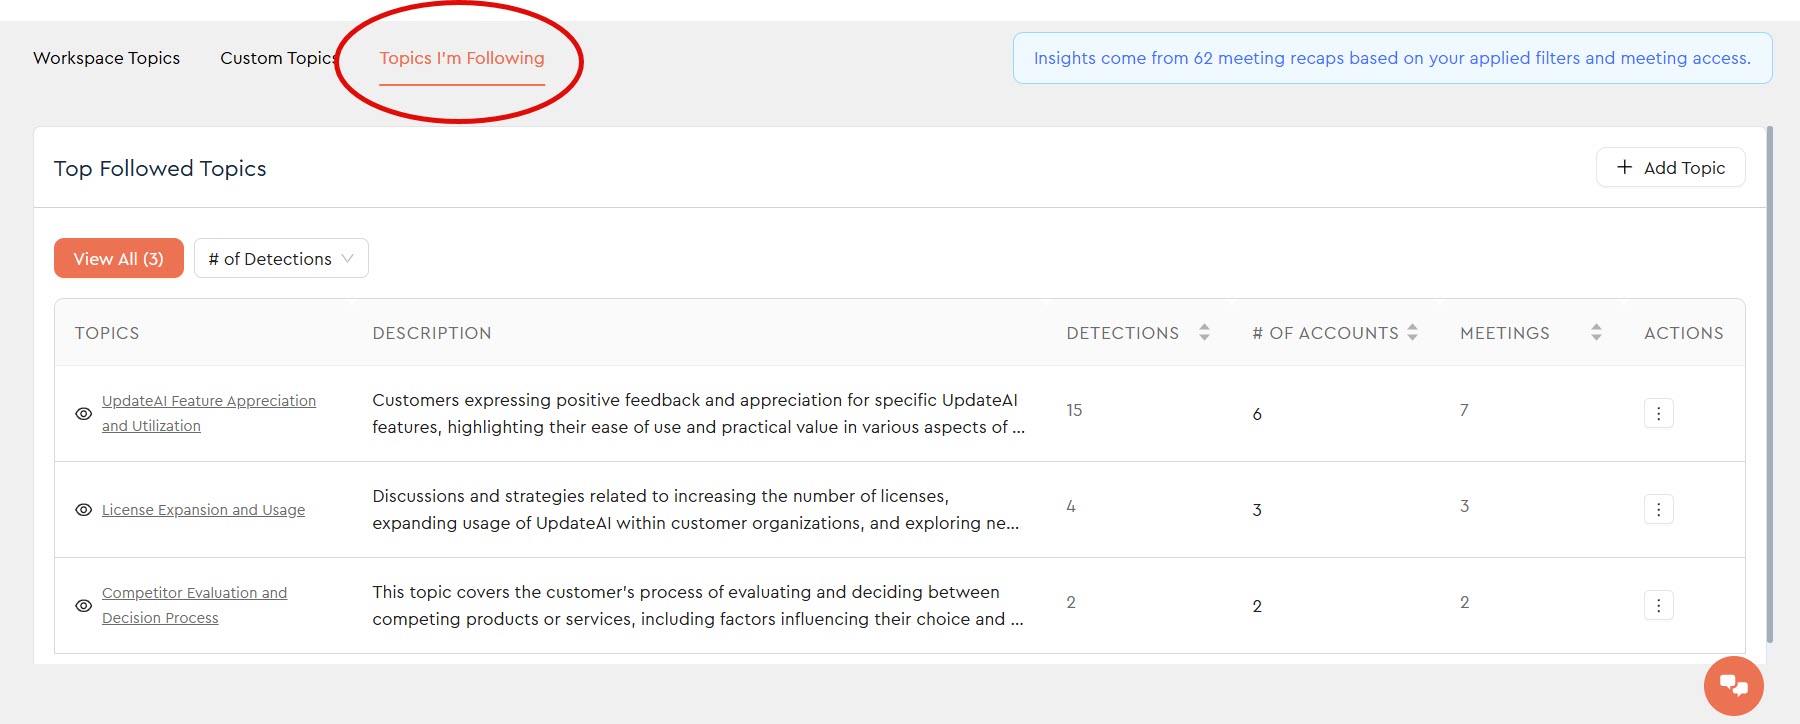Image resolution: width=1800 pixels, height=724 pixels.
Task: Click meetings value 7 in first row
Action: tap(1464, 410)
